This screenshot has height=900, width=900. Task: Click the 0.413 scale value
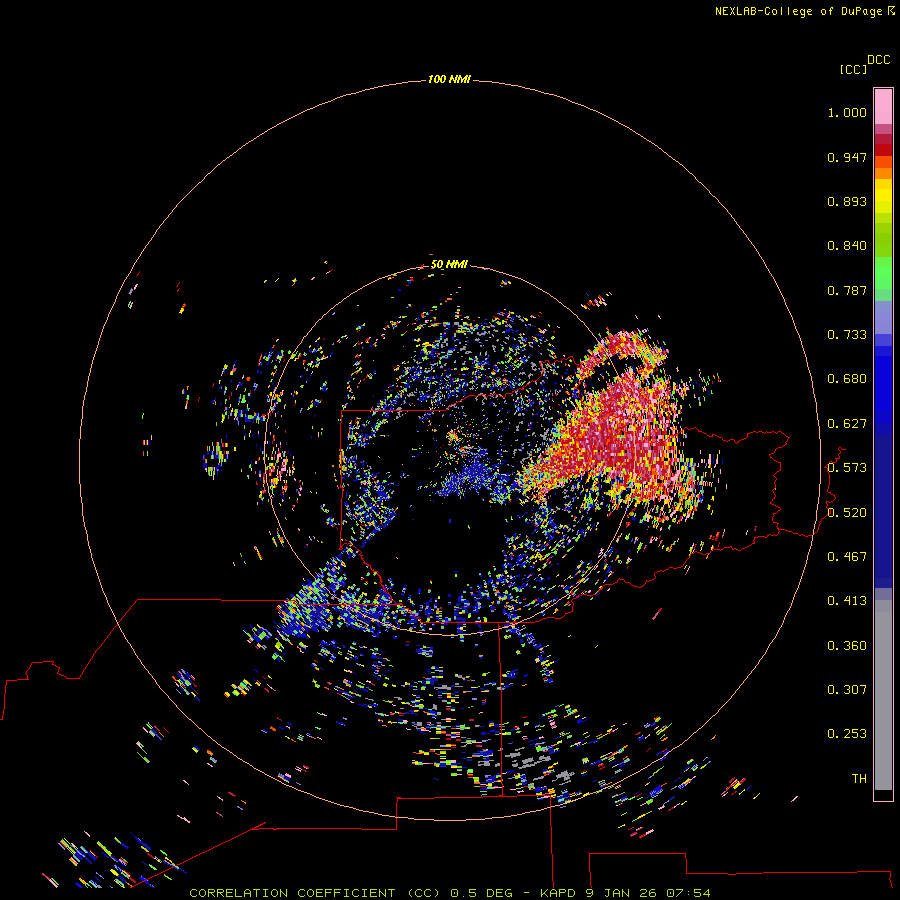pyautogui.click(x=847, y=601)
